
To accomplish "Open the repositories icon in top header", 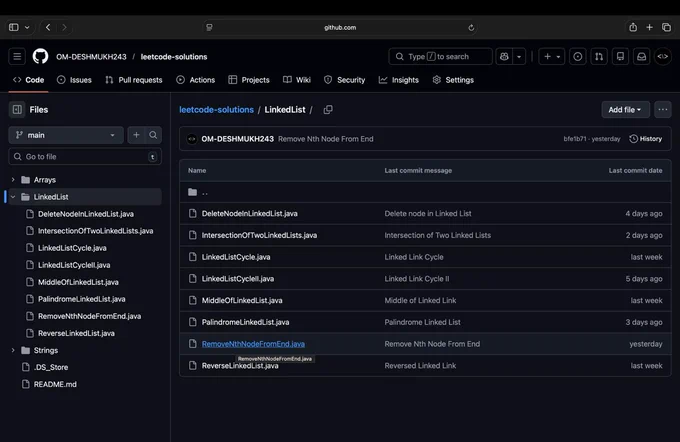I will click(620, 56).
